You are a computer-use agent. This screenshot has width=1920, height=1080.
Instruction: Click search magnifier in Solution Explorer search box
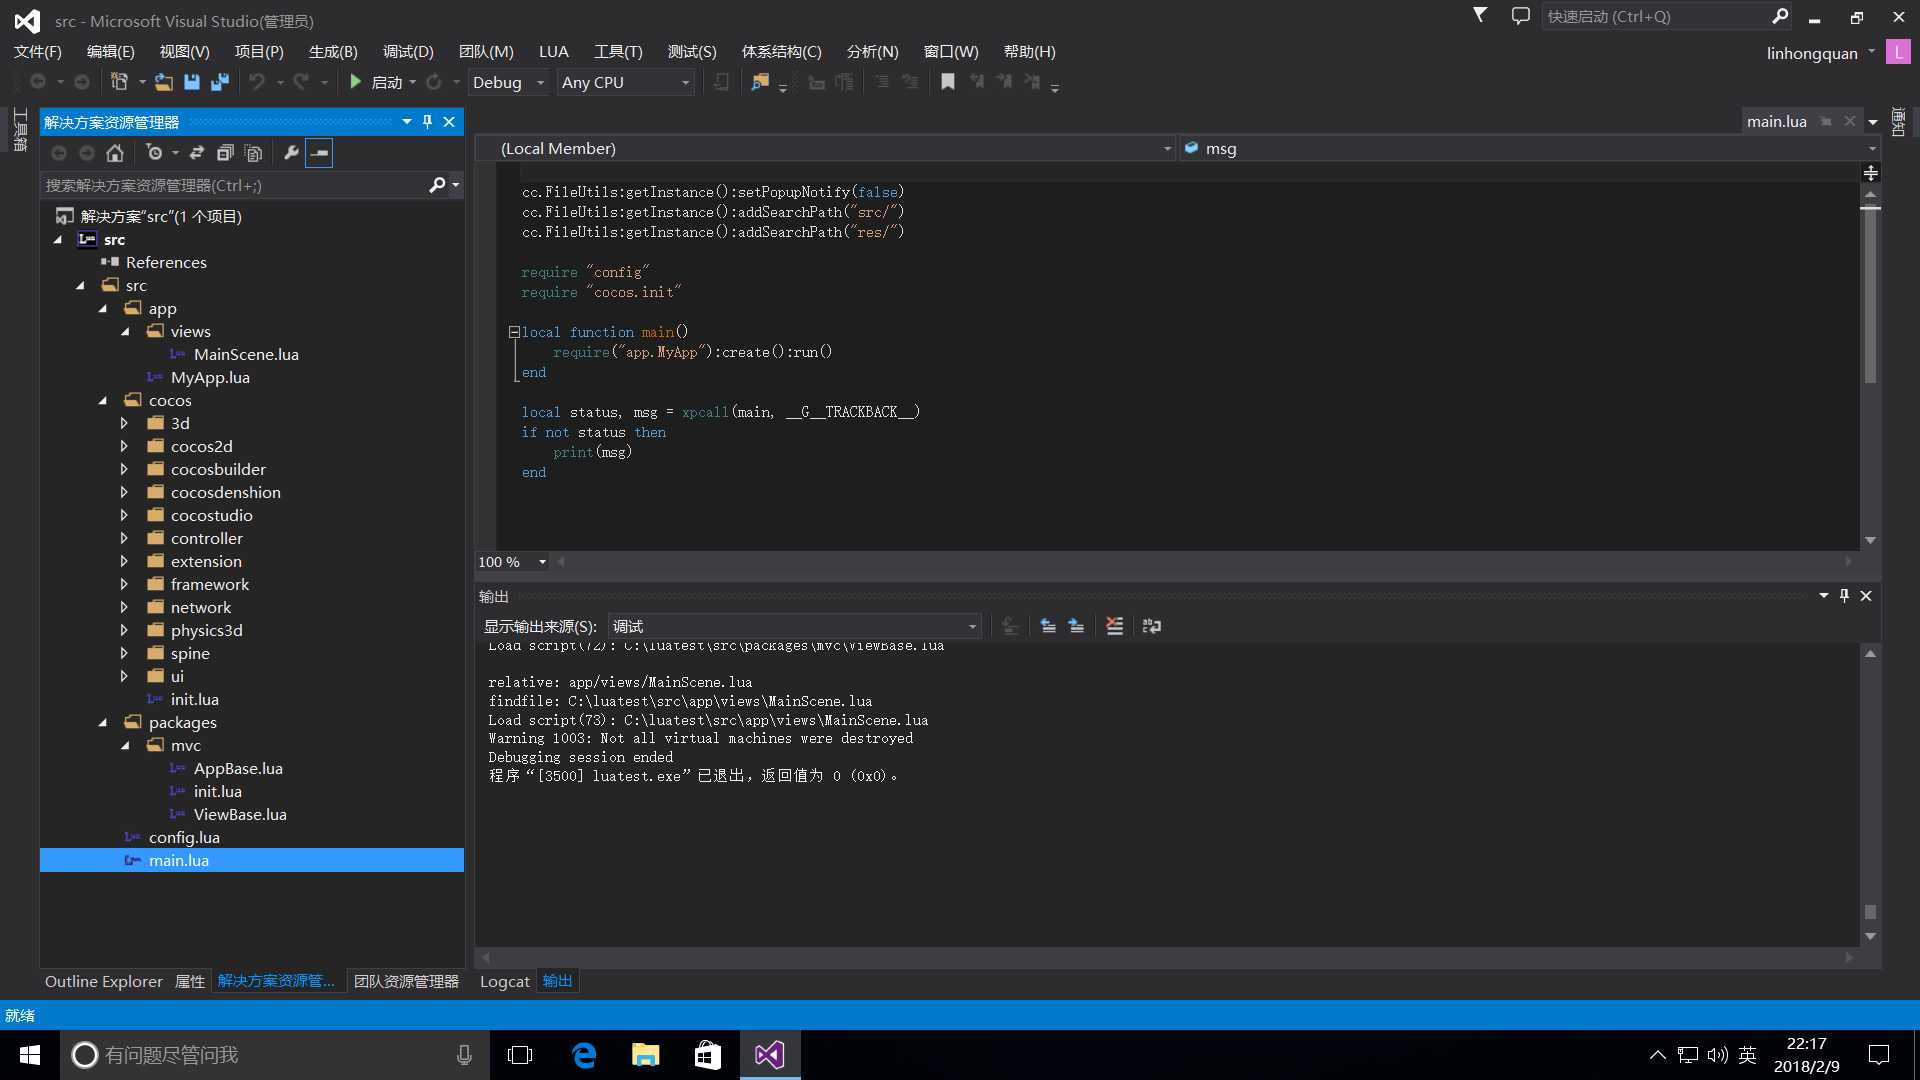437,185
